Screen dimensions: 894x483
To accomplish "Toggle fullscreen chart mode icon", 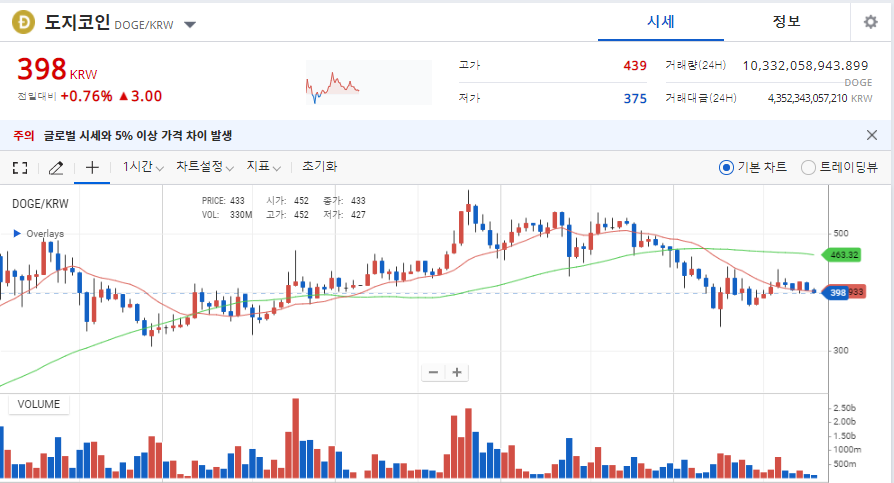I will (20, 168).
